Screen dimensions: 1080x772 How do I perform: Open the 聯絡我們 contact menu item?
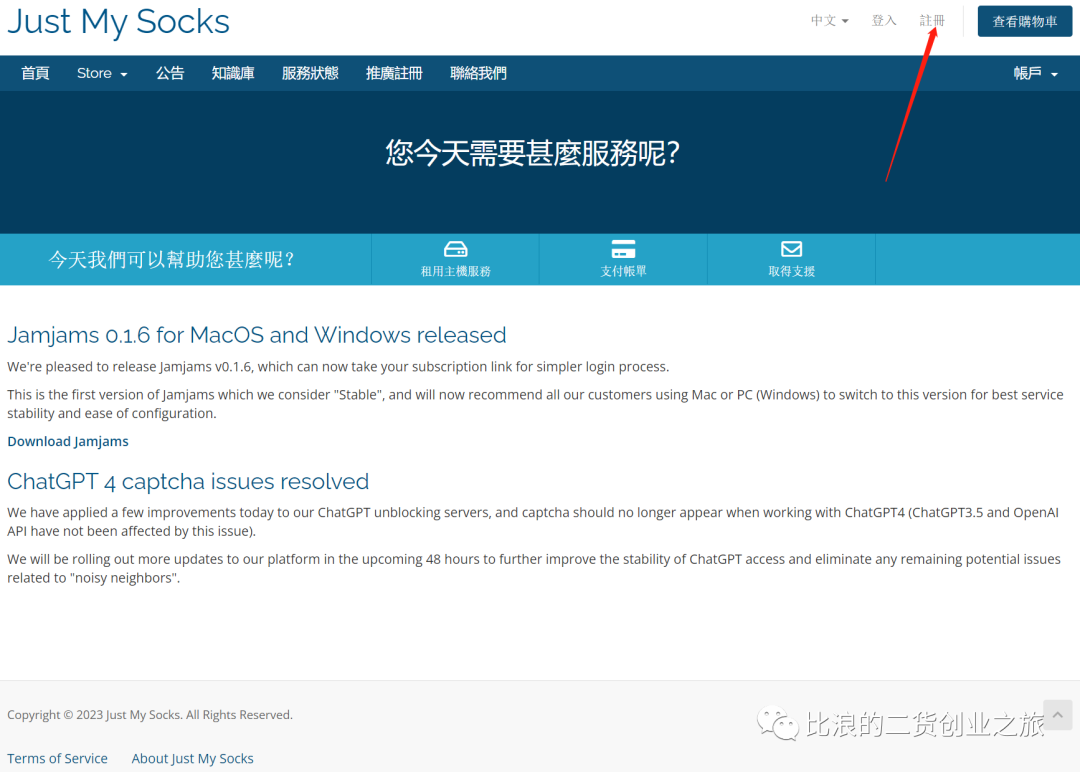click(478, 73)
